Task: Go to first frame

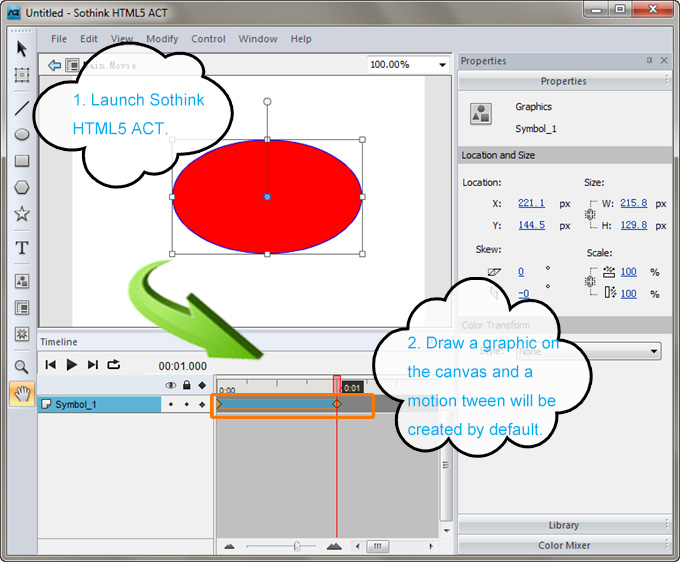Action: 50,365
